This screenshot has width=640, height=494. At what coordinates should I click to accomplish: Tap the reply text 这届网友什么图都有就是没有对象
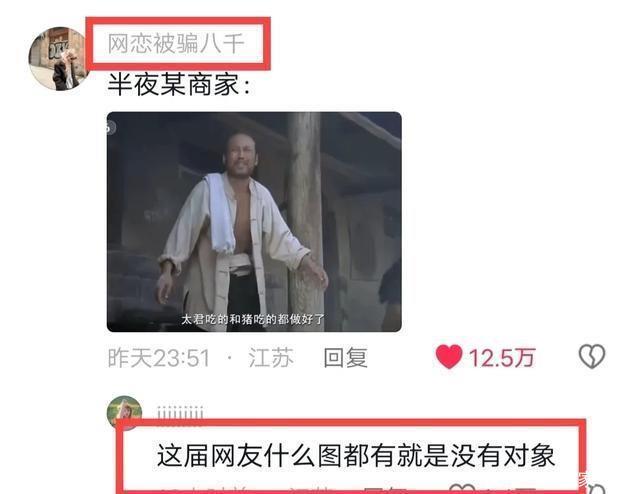[356, 455]
